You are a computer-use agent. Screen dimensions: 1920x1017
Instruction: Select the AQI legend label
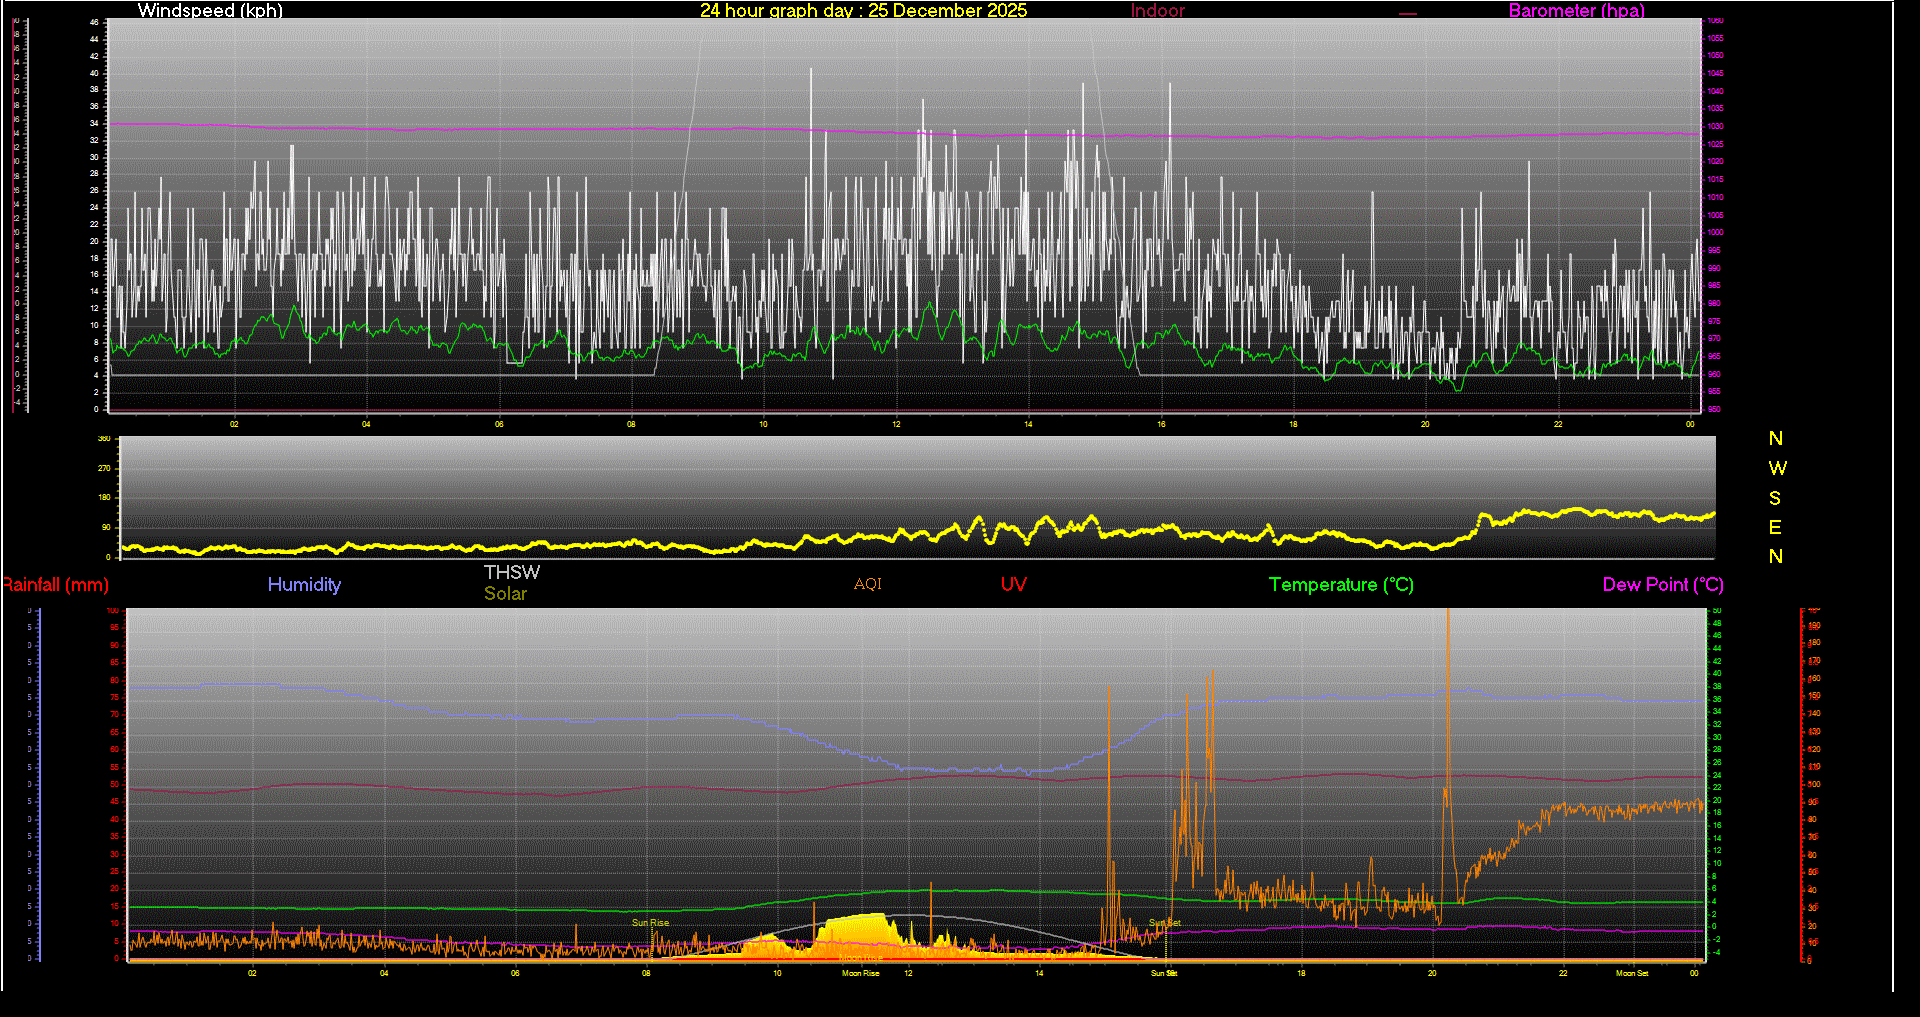(867, 584)
